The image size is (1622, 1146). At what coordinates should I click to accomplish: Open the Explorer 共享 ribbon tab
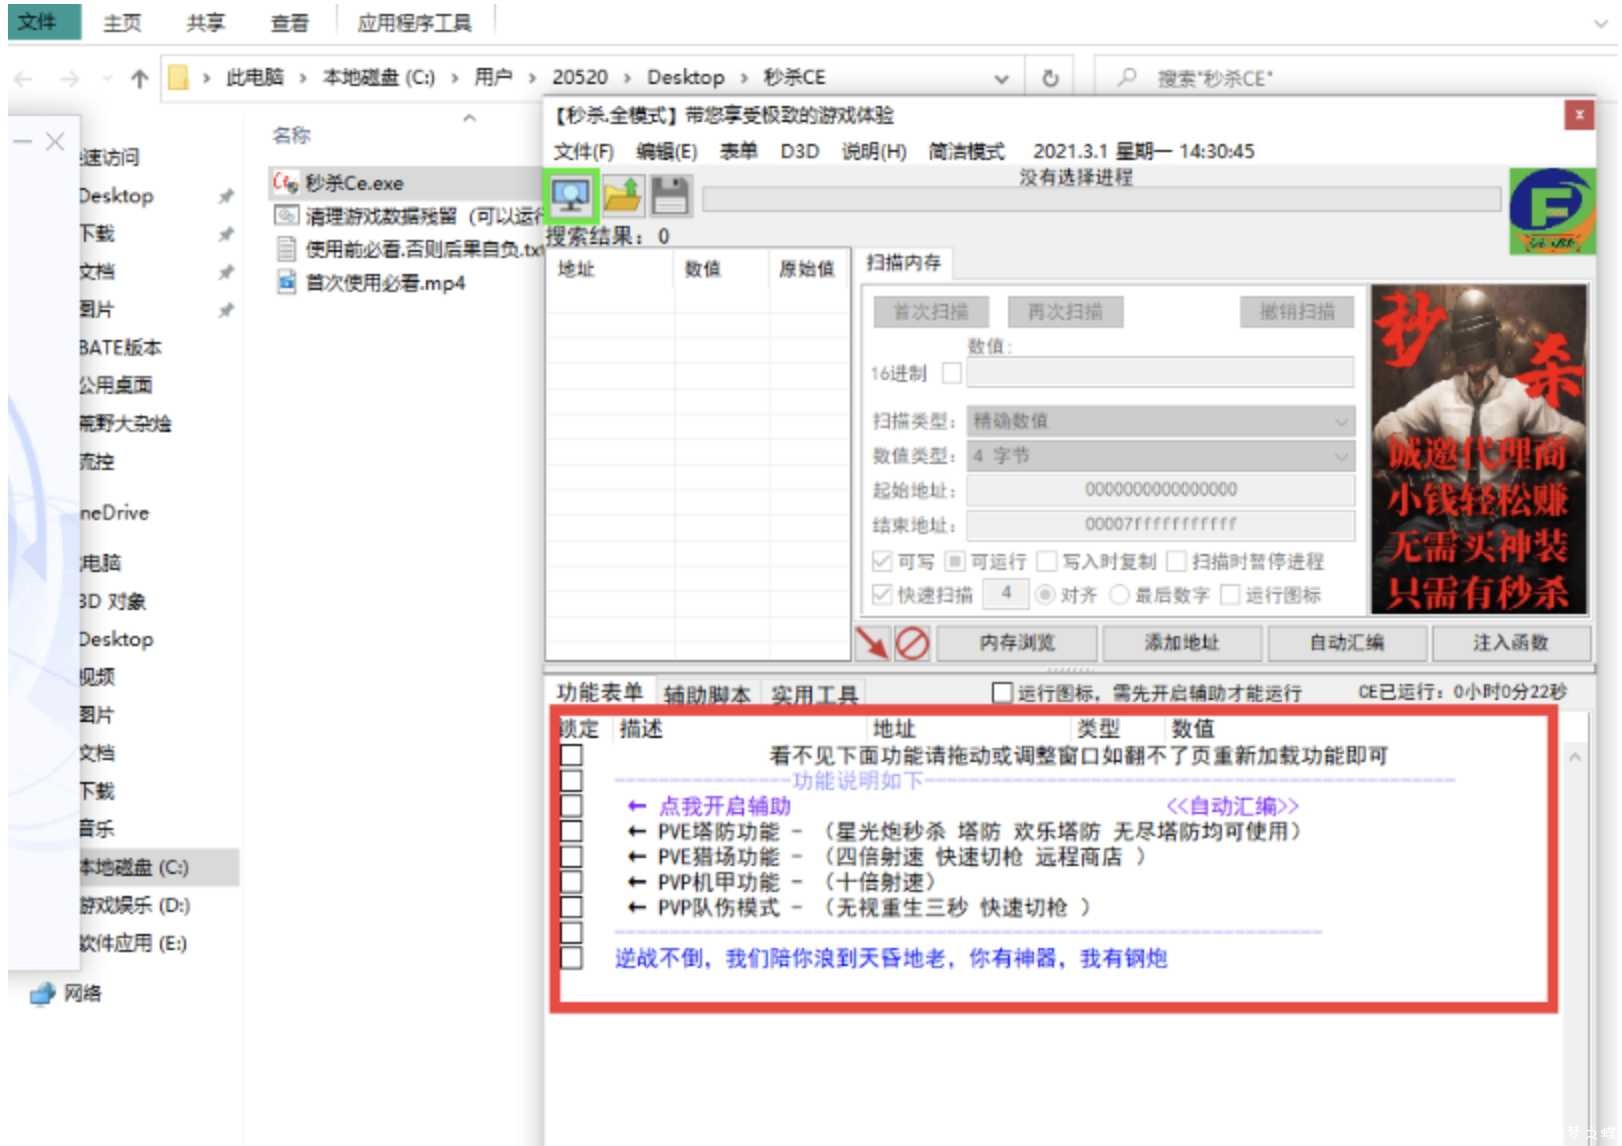tap(206, 23)
